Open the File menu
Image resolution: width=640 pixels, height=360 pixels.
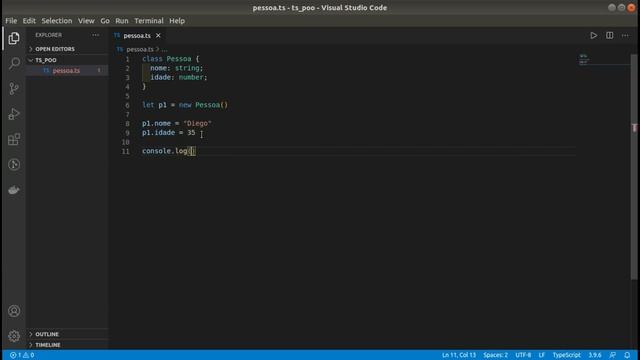(x=11, y=20)
